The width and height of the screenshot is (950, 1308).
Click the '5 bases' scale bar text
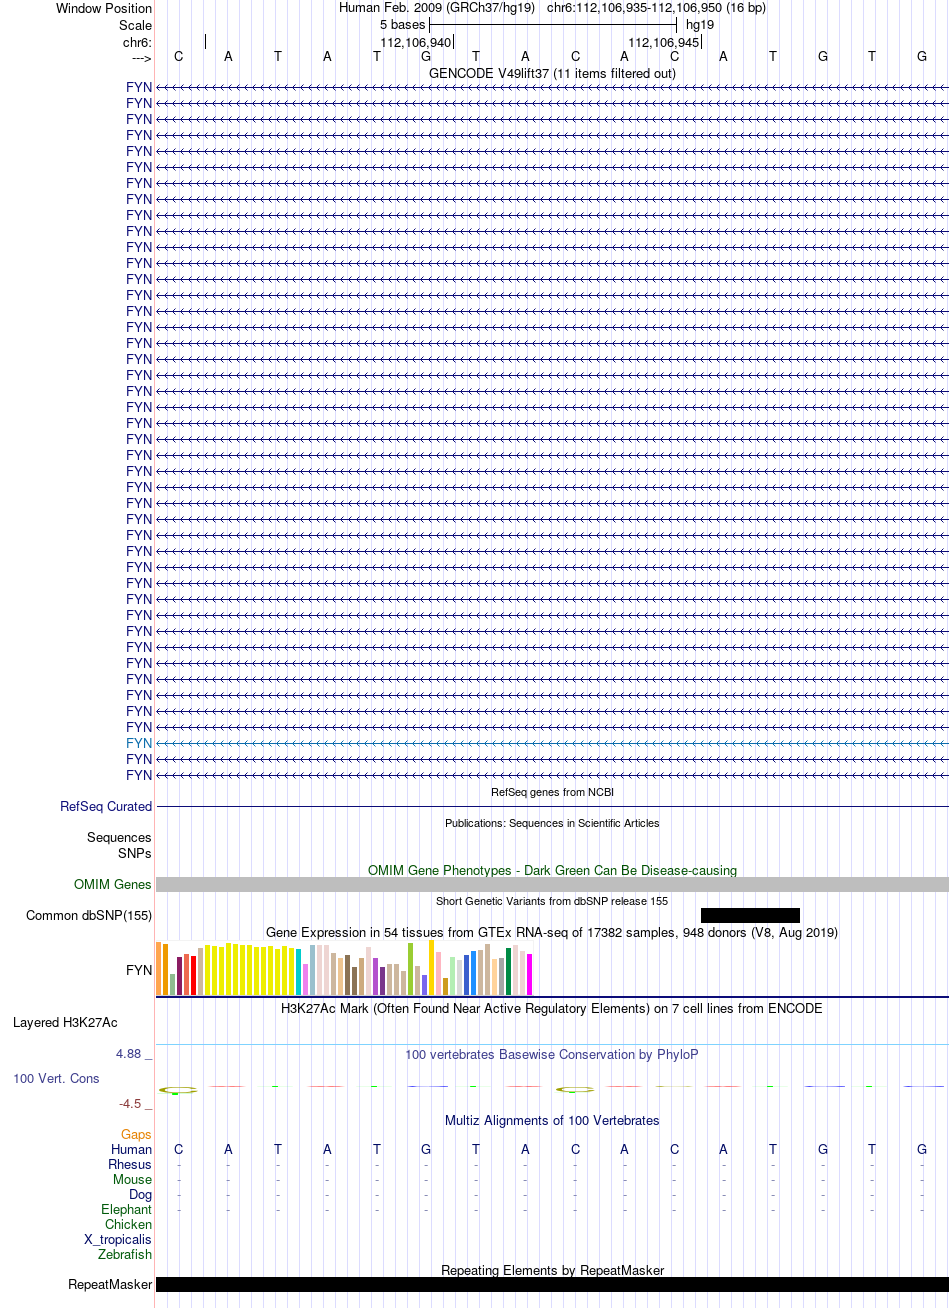(402, 24)
